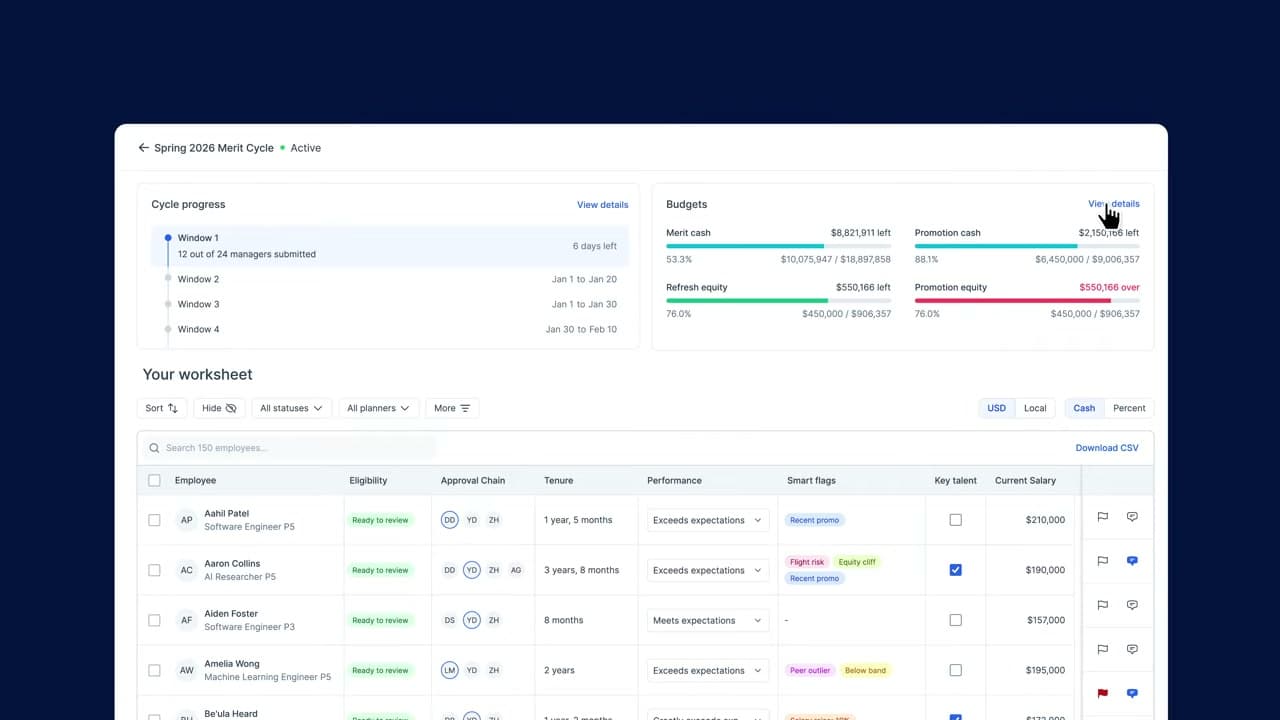This screenshot has height=720, width=1280.
Task: Click the AC avatar for Aaron Collins
Action: 186,570
